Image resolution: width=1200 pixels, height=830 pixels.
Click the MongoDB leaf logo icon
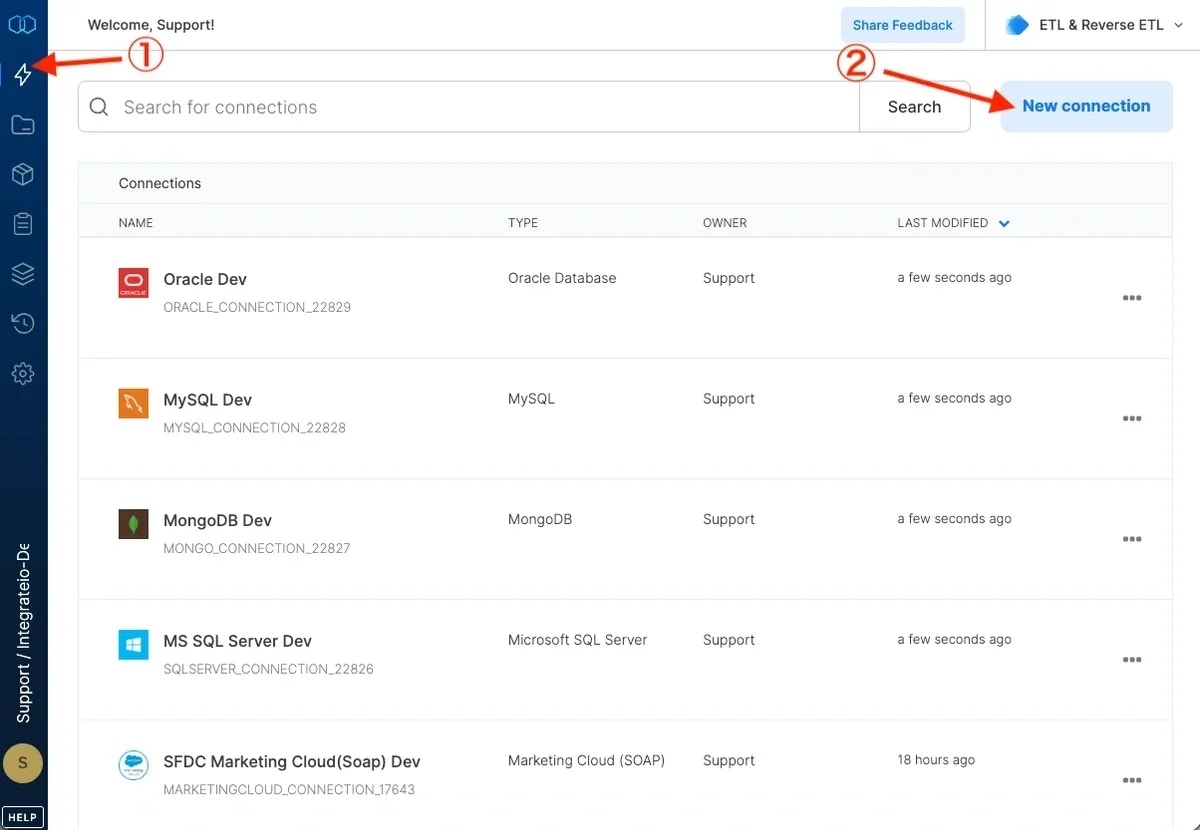click(x=133, y=524)
